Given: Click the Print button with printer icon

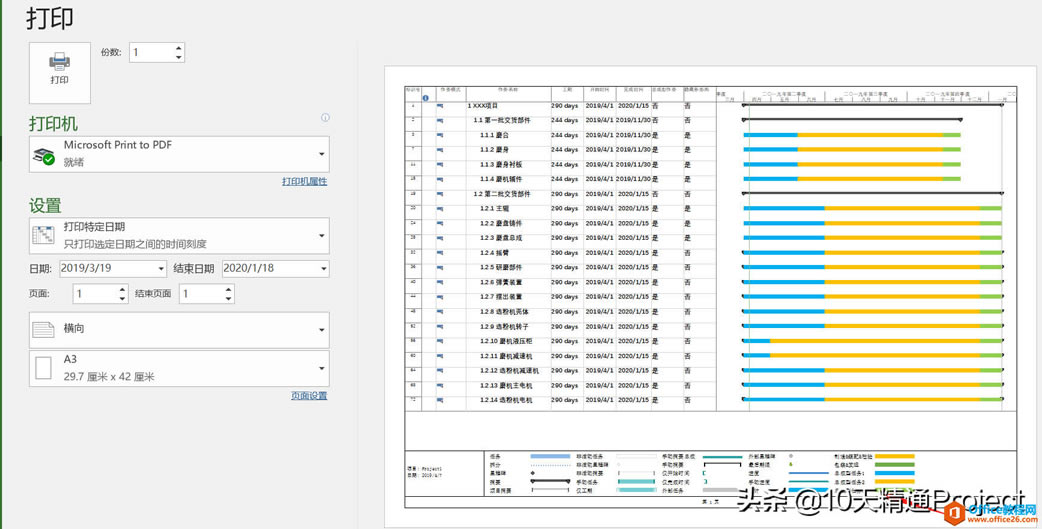Looking at the screenshot, I should coord(60,72).
